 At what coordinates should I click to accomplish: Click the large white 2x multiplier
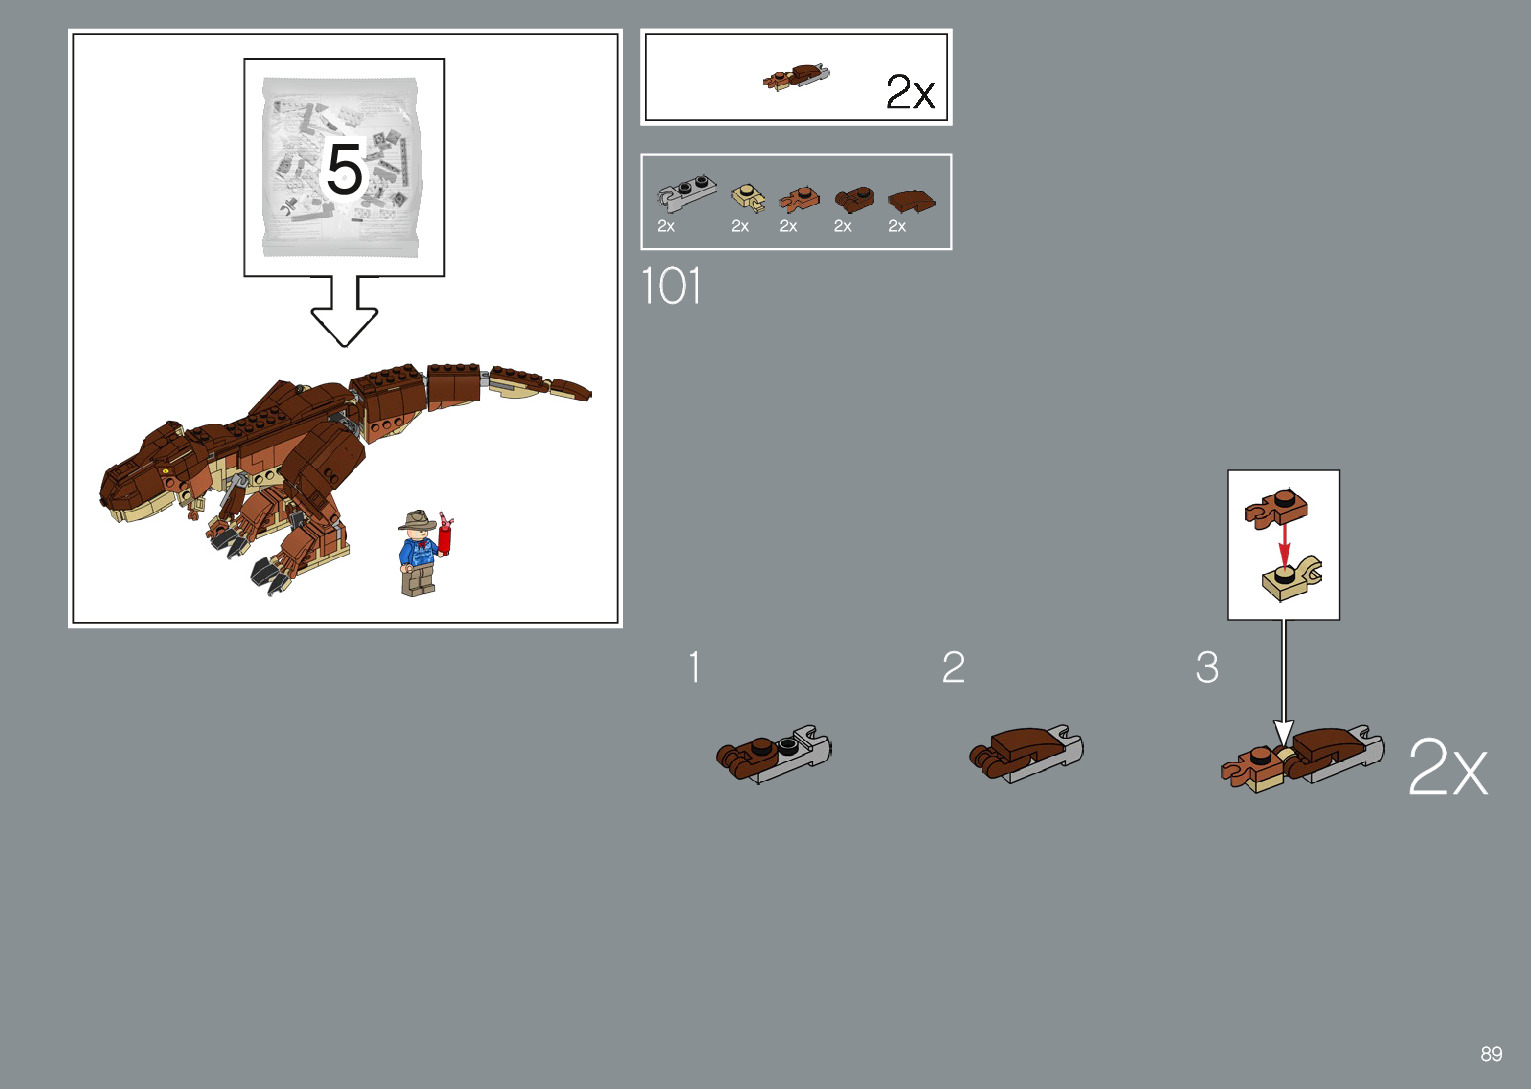pyautogui.click(x=1447, y=768)
